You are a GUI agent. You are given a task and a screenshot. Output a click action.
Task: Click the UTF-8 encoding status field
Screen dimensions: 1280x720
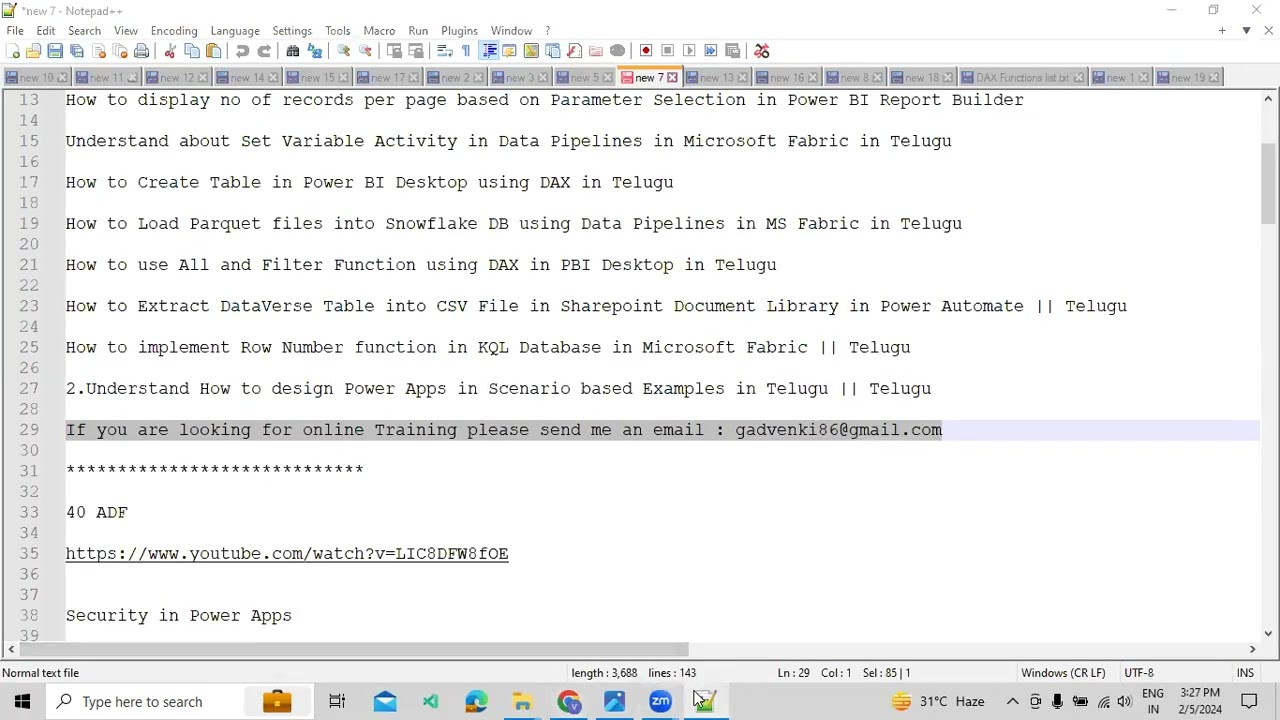click(1138, 673)
